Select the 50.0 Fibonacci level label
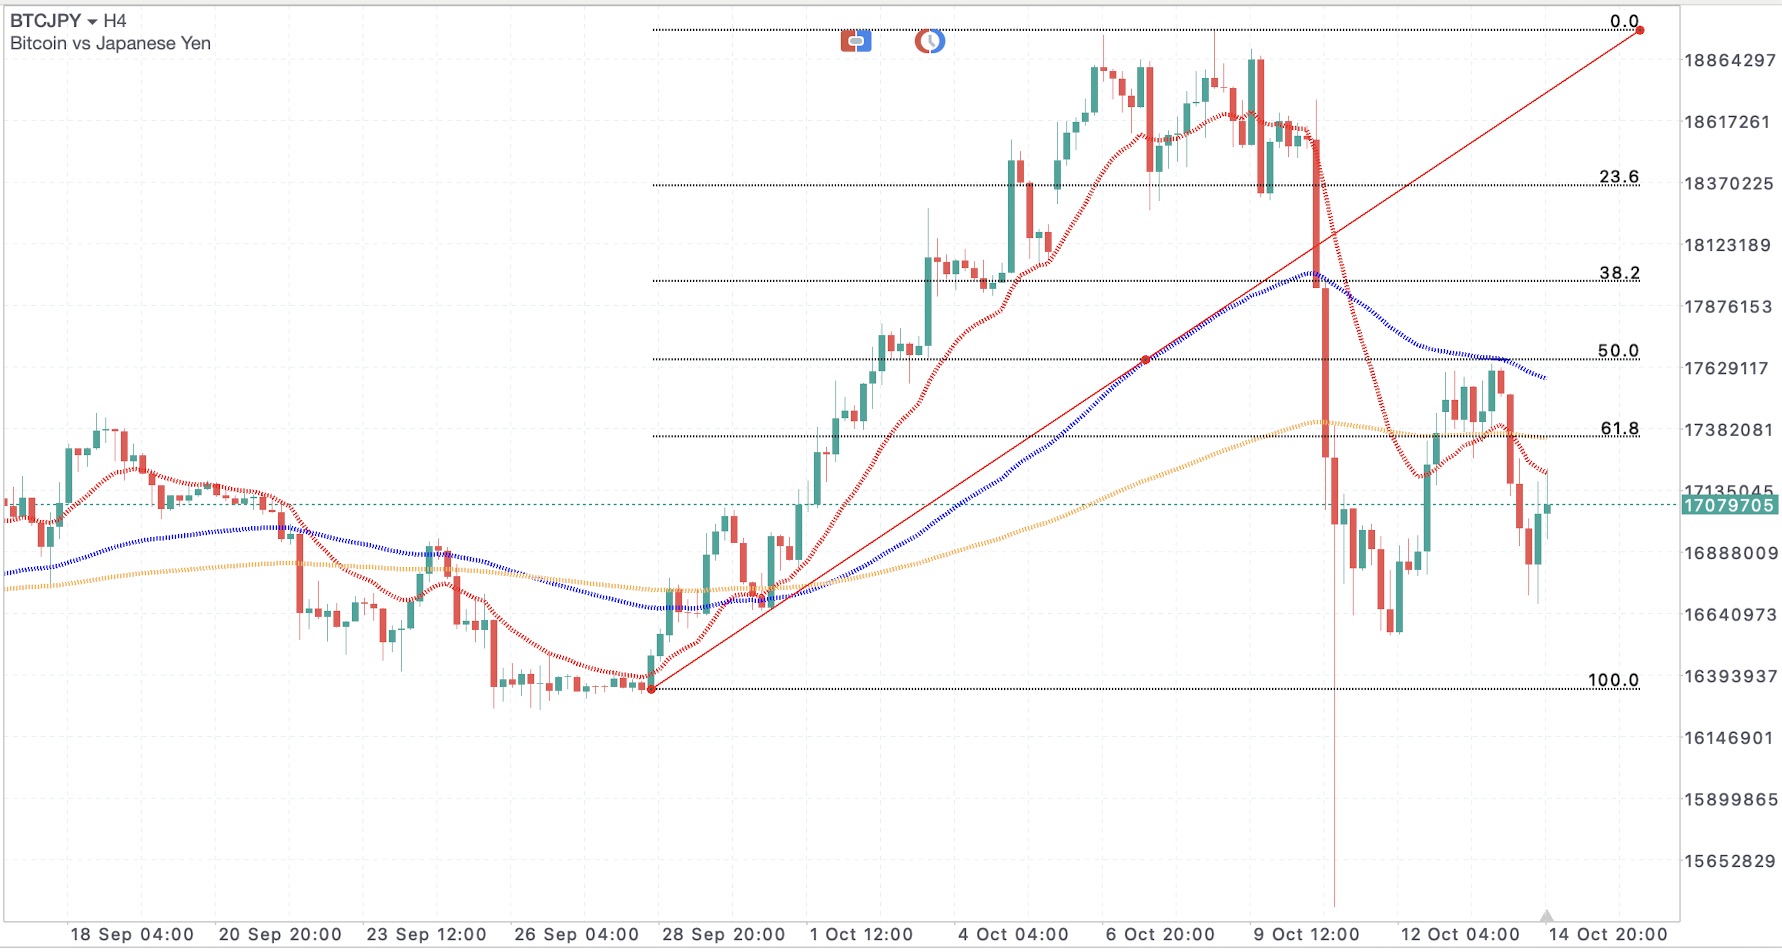1782x952 pixels. [x=1618, y=351]
